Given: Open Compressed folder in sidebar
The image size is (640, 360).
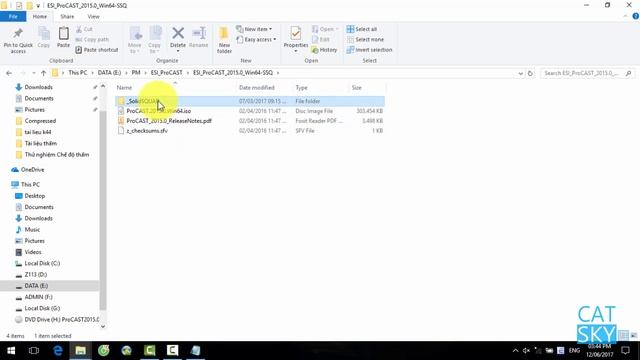Looking at the screenshot, I should point(40,121).
